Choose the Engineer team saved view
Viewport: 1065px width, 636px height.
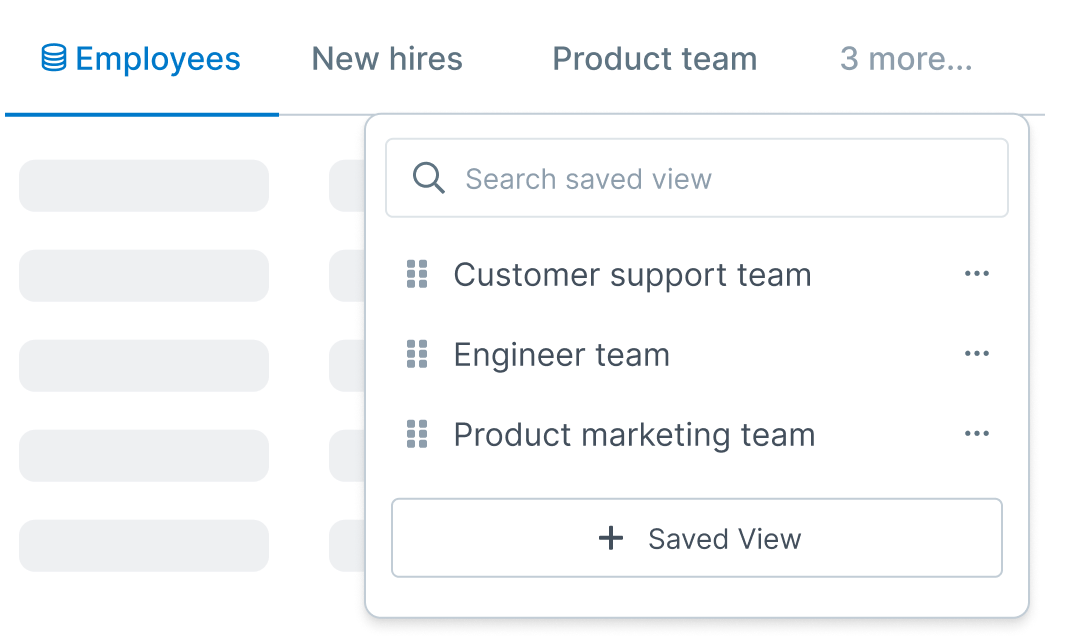tap(562, 355)
